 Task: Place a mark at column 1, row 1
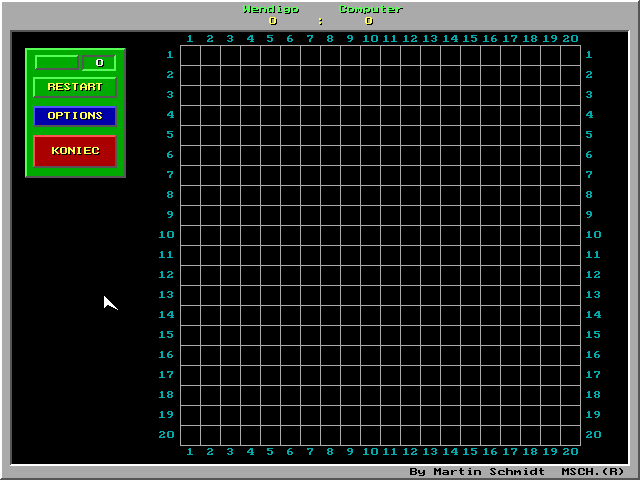pos(190,55)
